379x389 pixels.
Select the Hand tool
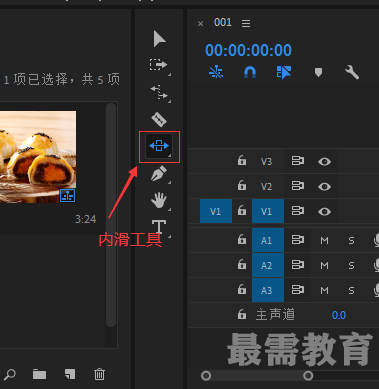click(159, 201)
